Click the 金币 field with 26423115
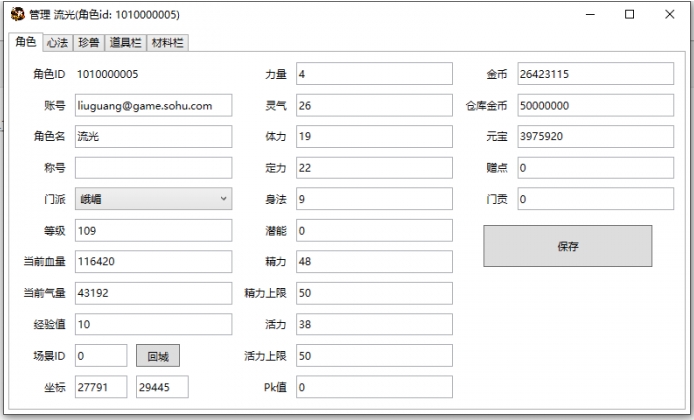Viewport: 694px width, 420px height. [594, 74]
